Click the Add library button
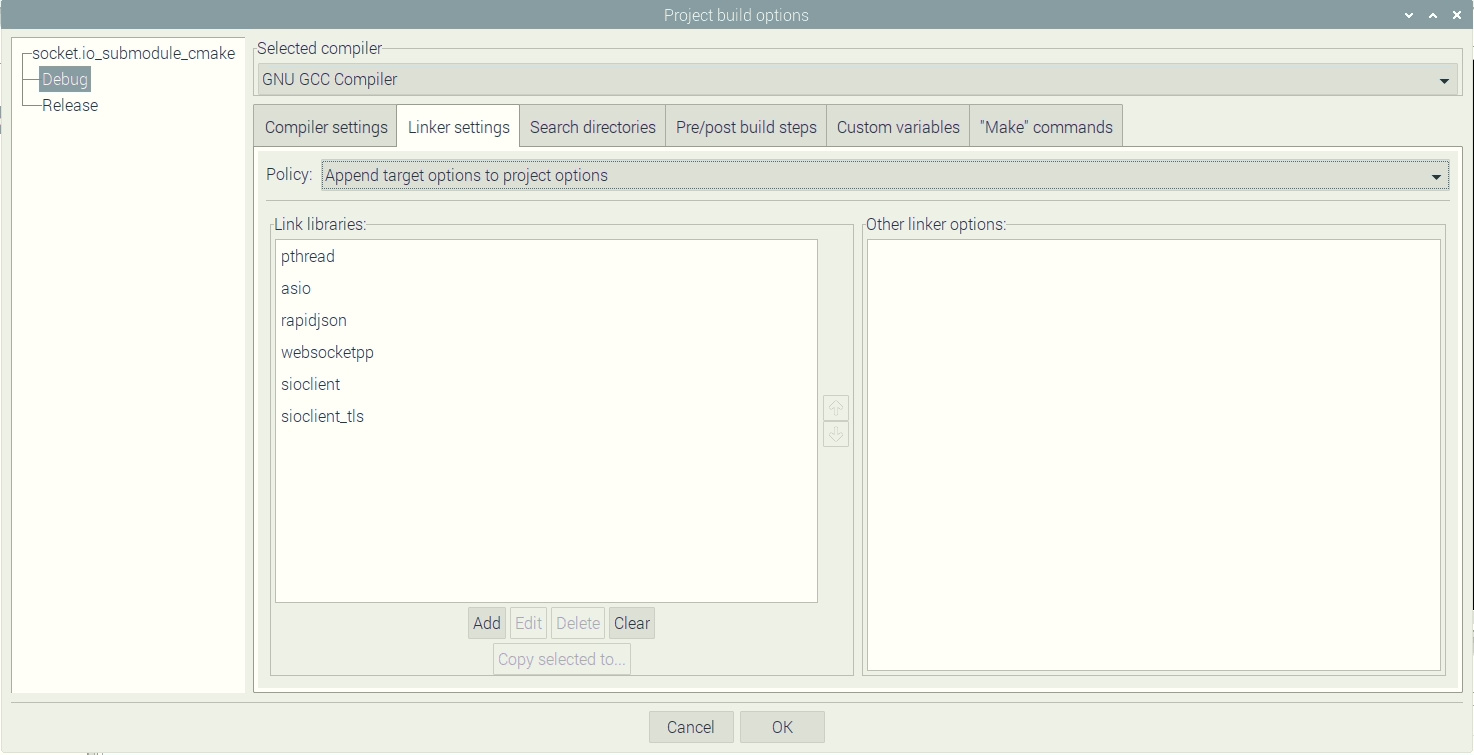The image size is (1474, 755). click(x=487, y=623)
